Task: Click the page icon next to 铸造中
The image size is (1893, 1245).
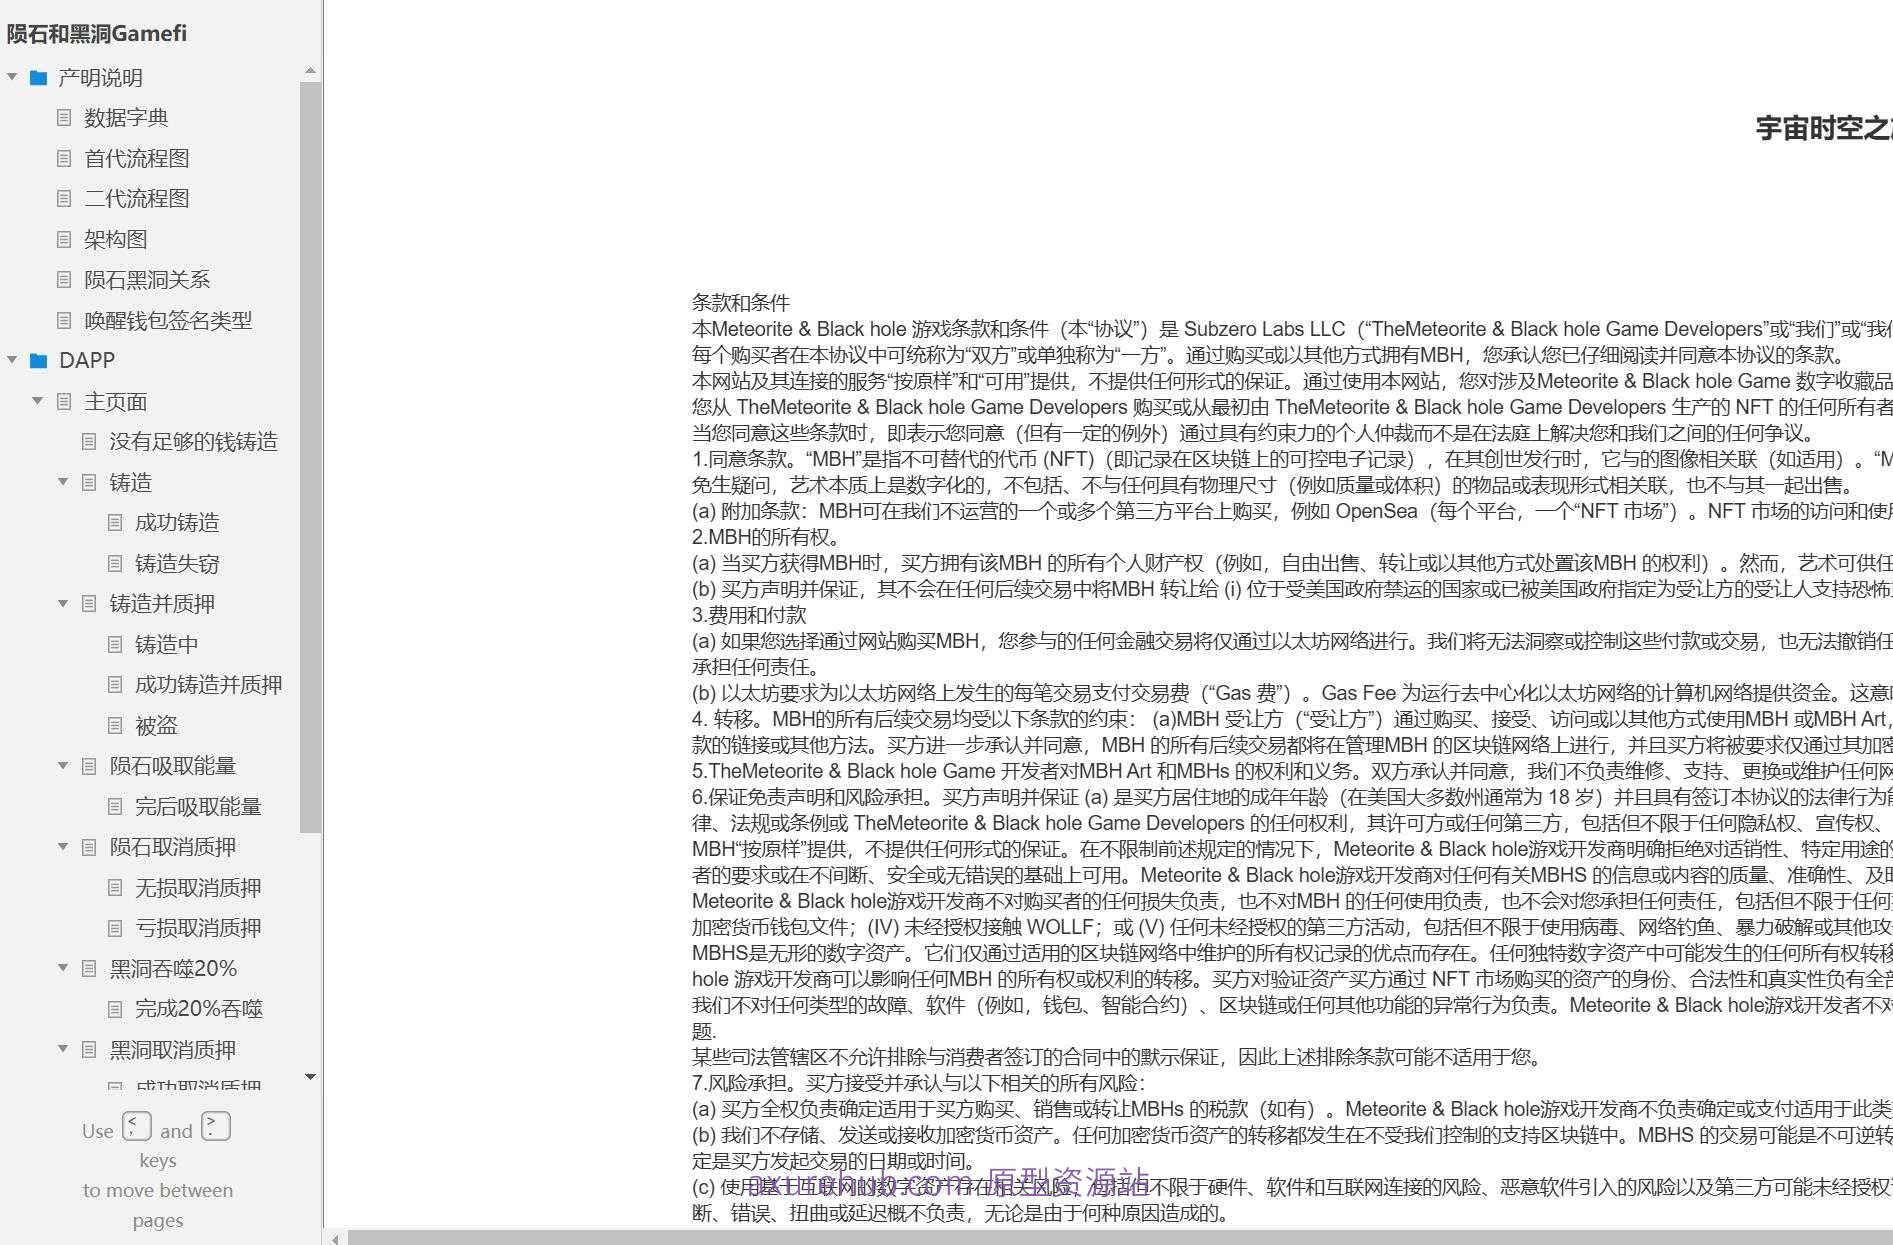Action: point(115,644)
